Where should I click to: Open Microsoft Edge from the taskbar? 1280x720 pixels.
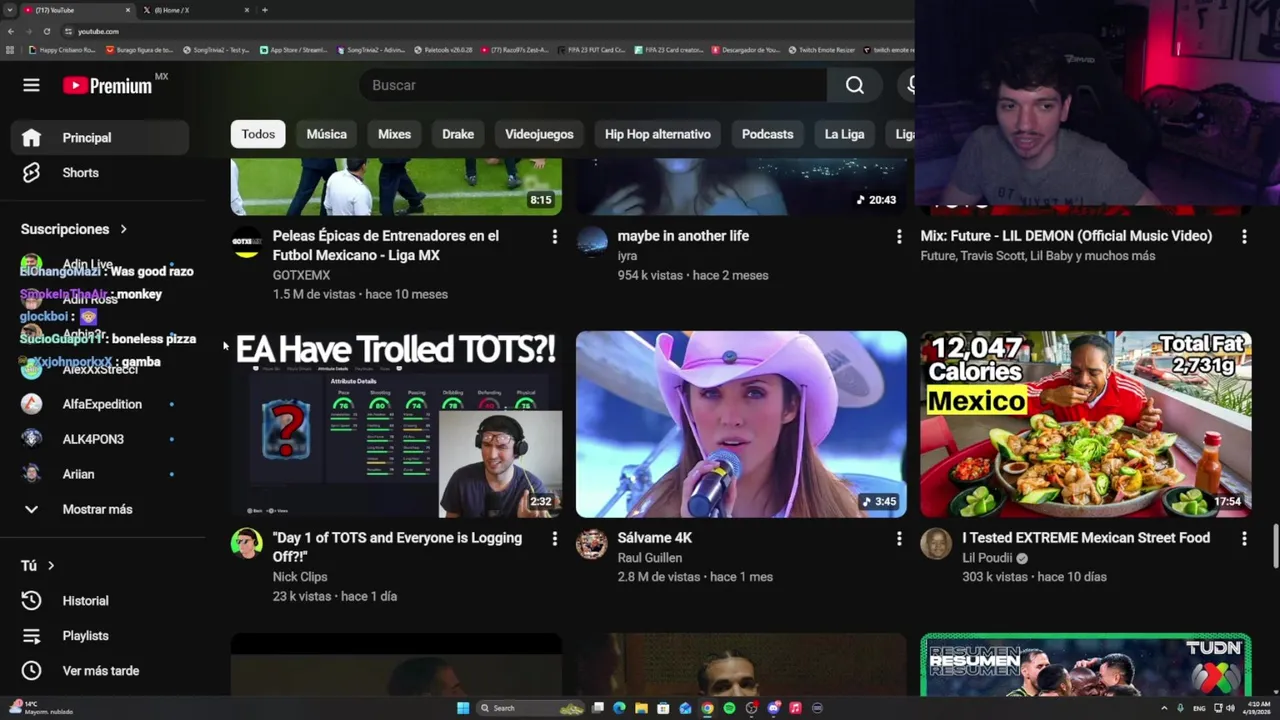[619, 708]
